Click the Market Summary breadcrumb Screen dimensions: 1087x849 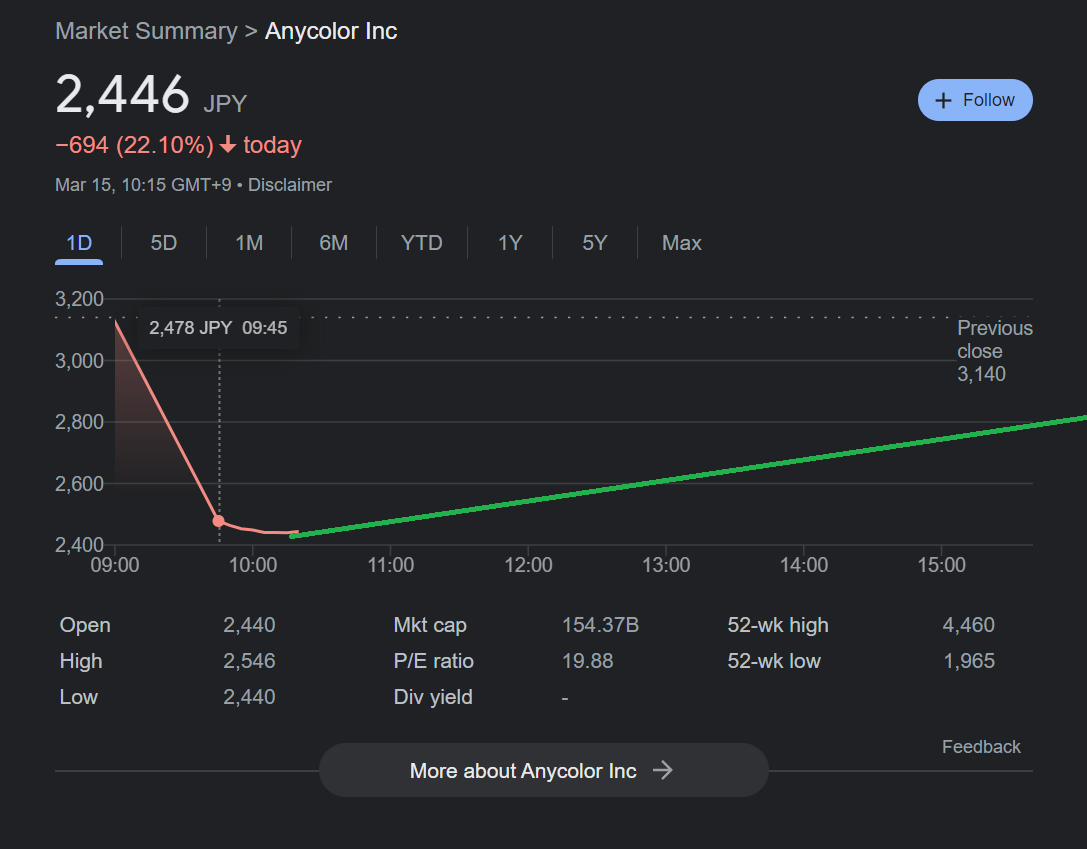point(146,31)
